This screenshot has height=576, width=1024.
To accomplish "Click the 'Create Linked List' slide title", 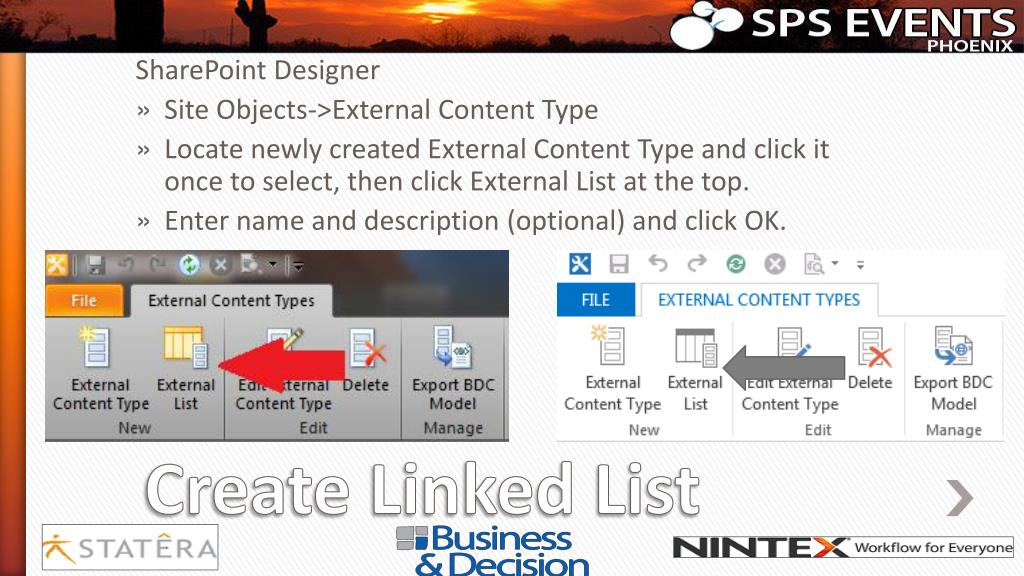I will click(x=423, y=490).
